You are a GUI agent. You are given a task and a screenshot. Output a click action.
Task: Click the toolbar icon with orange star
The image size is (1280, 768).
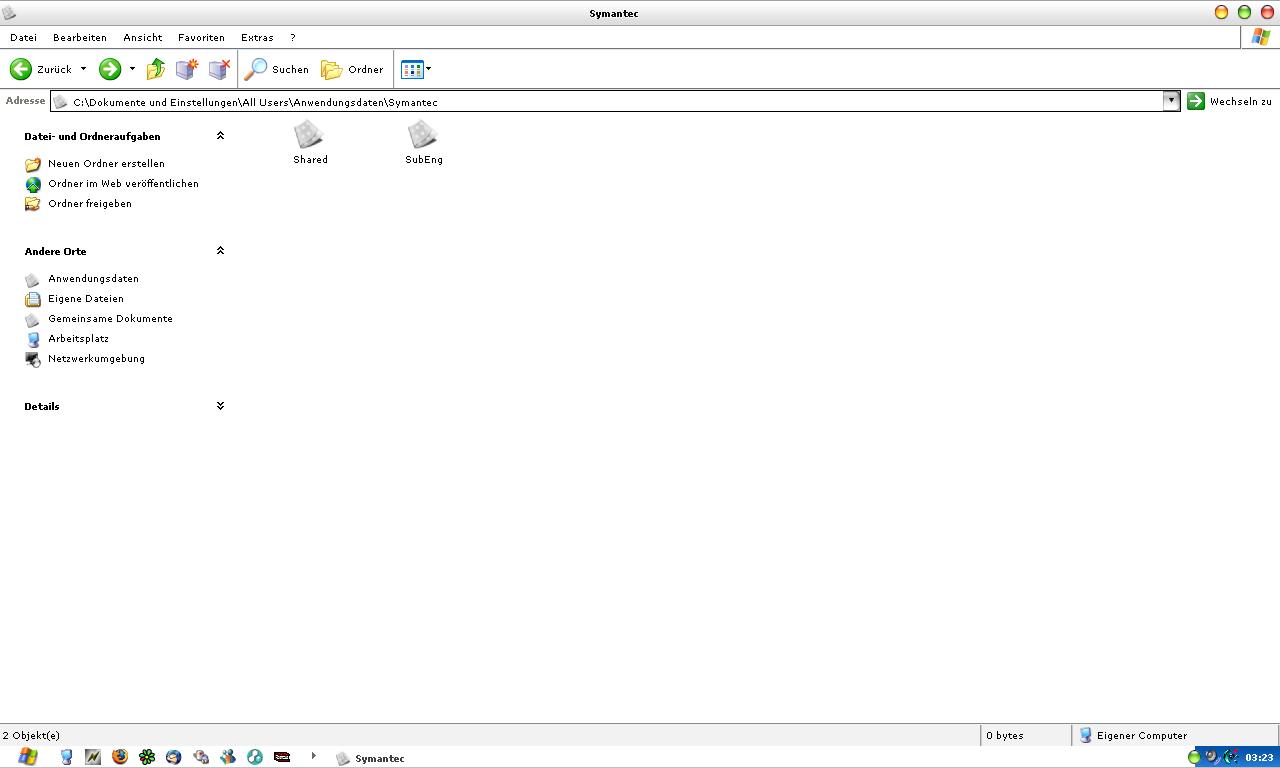click(x=187, y=69)
